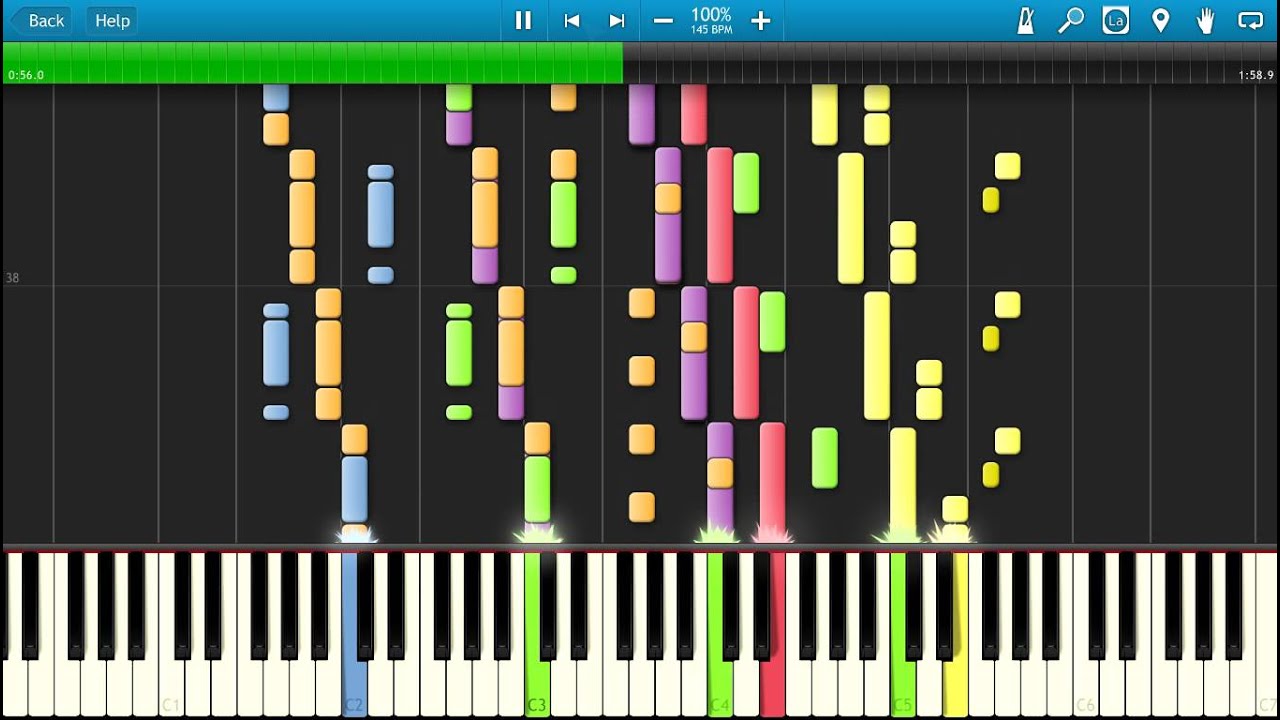Open the magnifier zoom tool

[x=1071, y=20]
